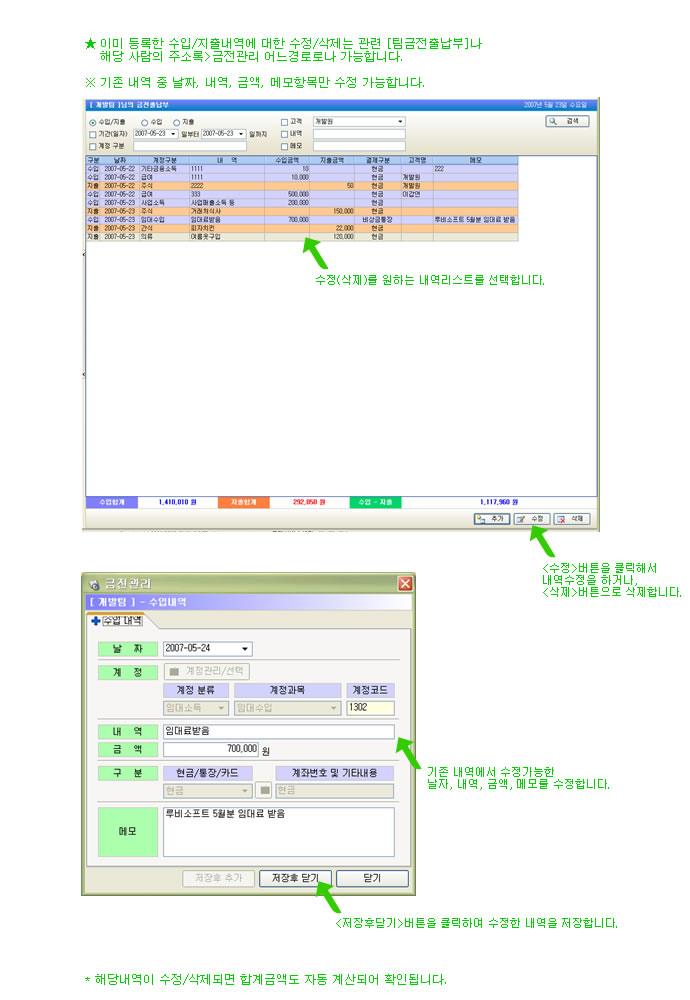Switch to the 수입 내역 tab
This screenshot has height=1000, width=690.
coord(122,621)
